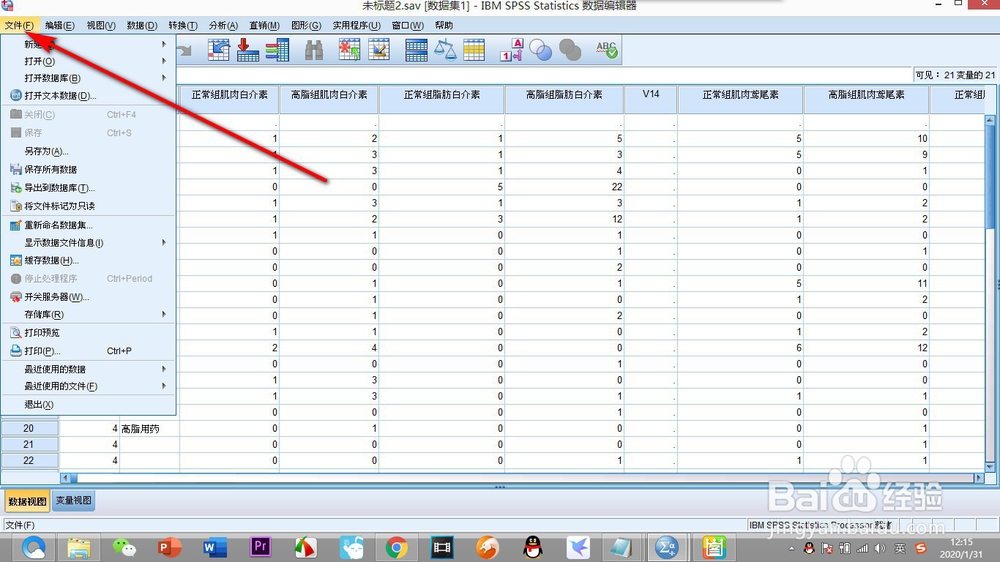Click the Use variable sets circles icon

click(541, 50)
